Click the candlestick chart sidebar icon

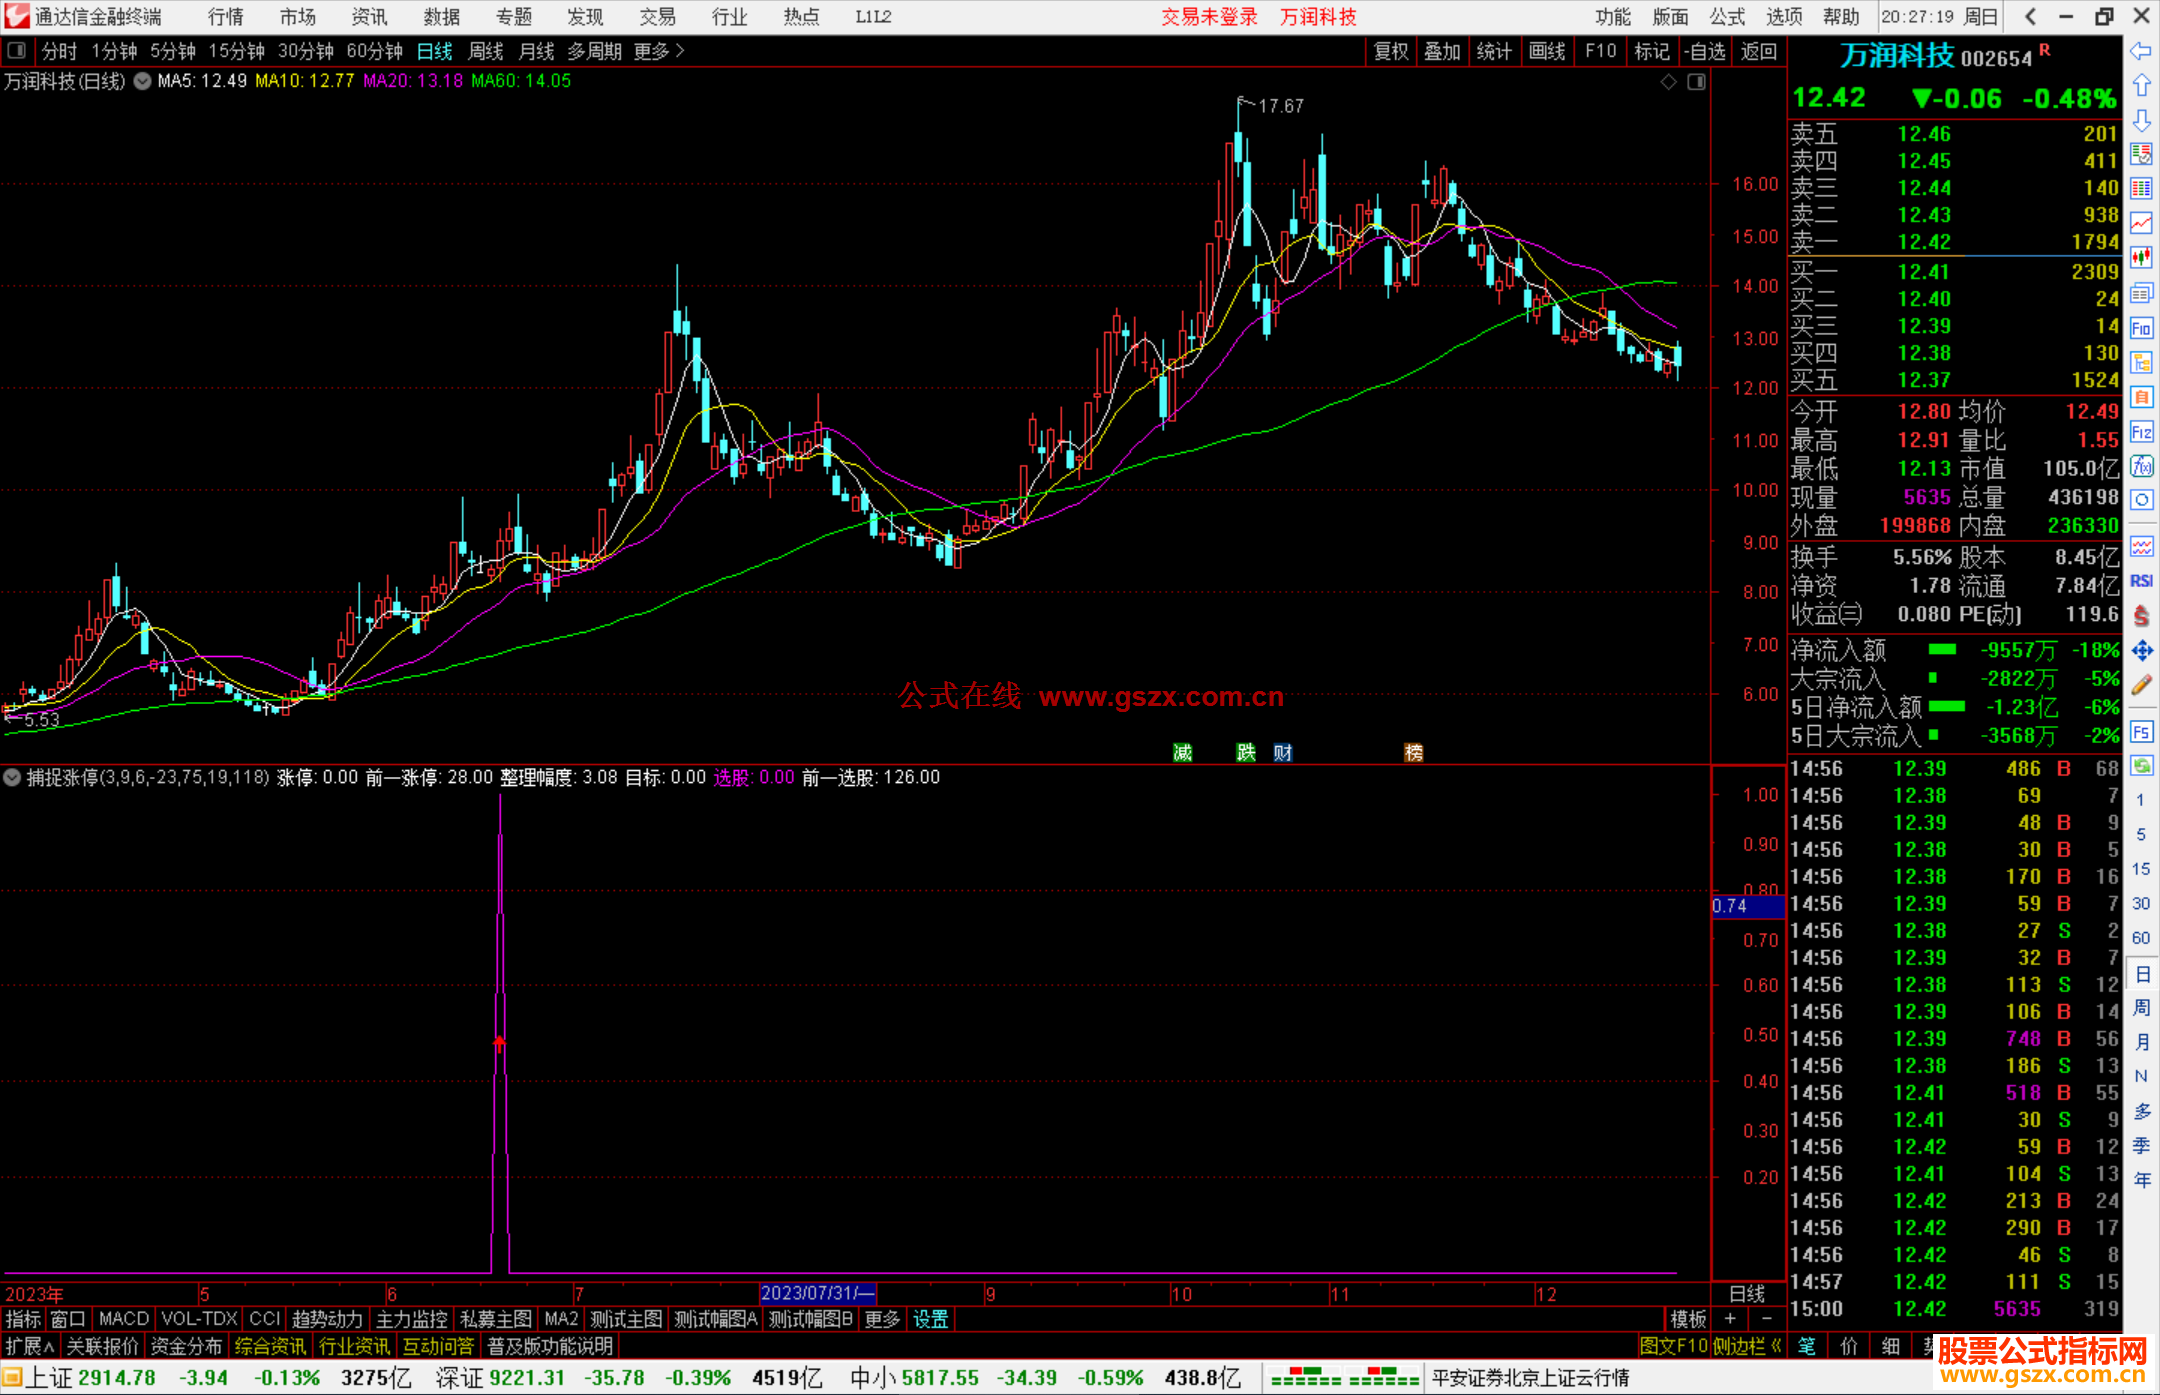click(x=2141, y=258)
